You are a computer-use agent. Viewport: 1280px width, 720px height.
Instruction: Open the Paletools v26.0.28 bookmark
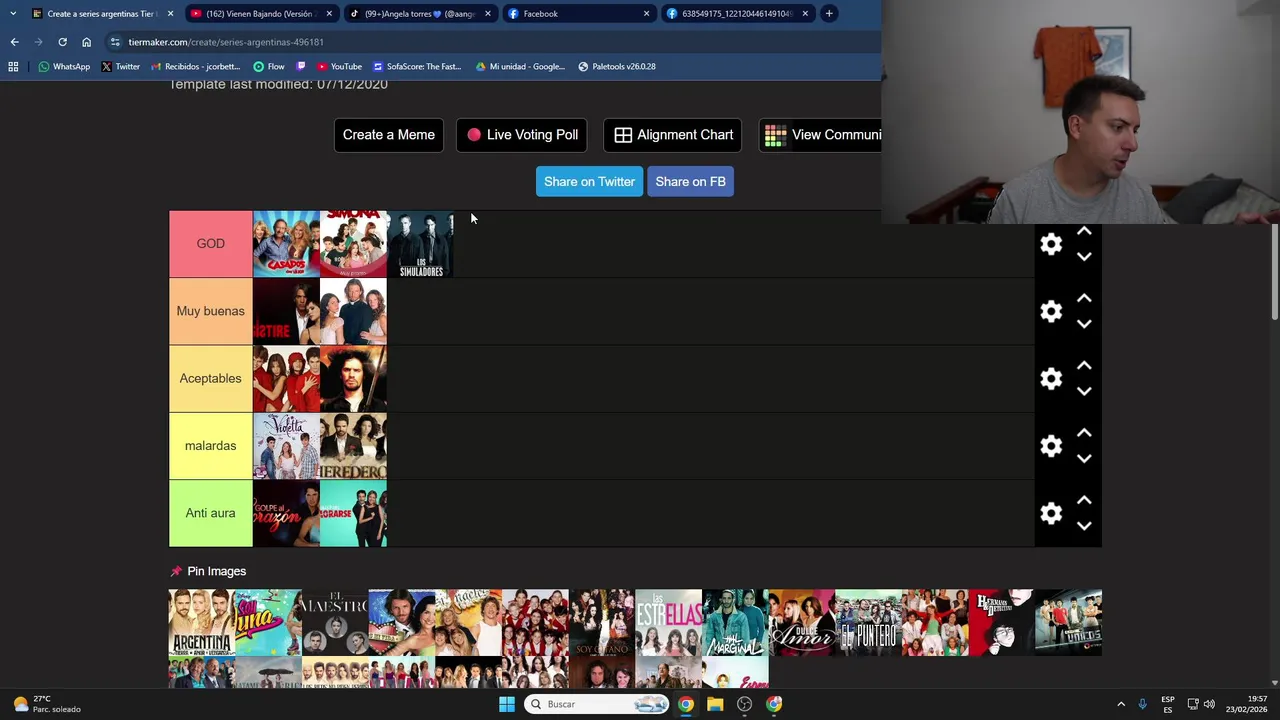tap(616, 67)
